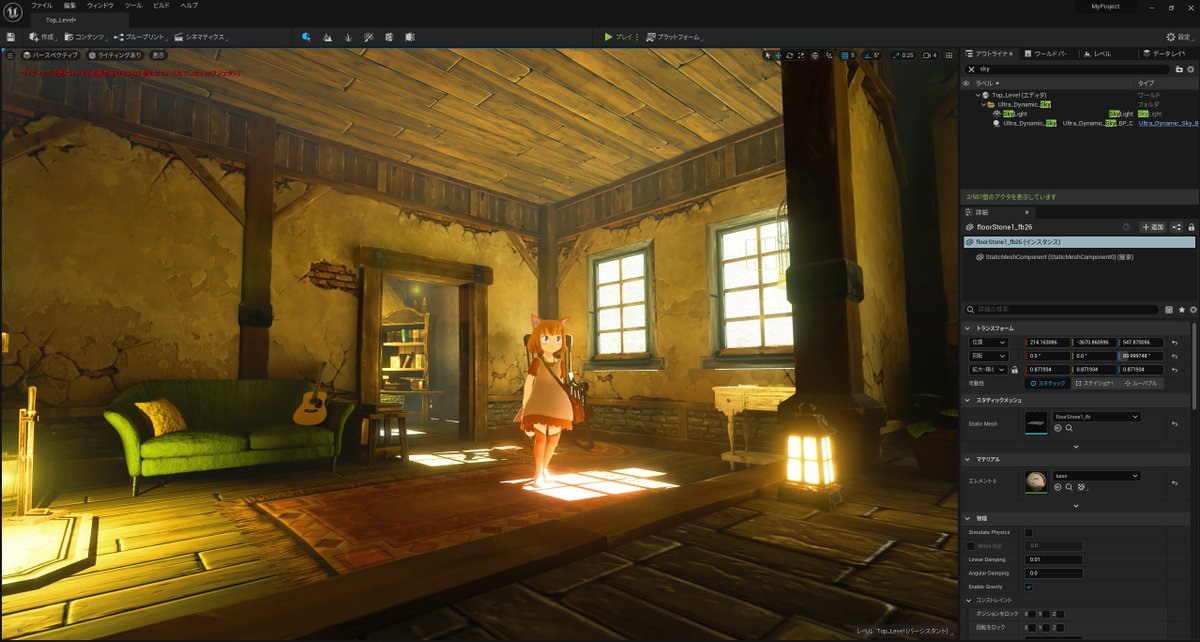
Task: Open the ブループリント toolbar button
Action: 142,37
